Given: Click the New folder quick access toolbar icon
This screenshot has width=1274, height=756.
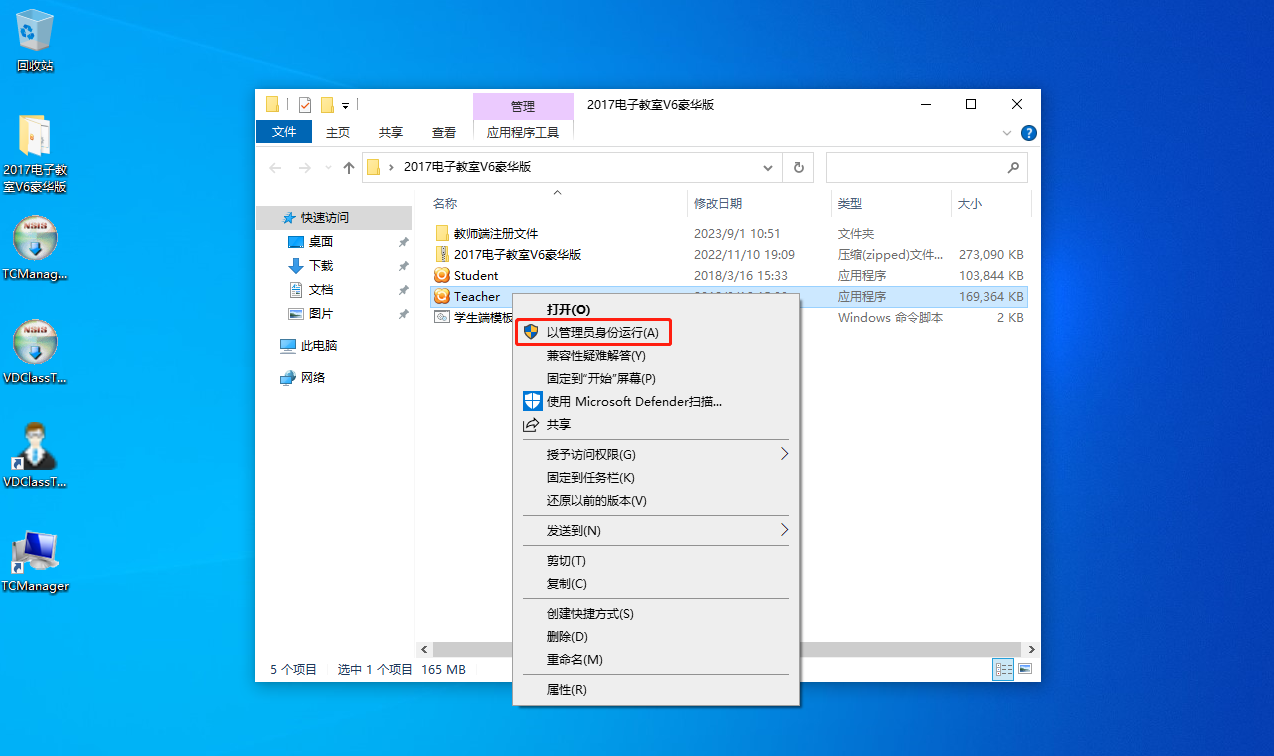Looking at the screenshot, I should coord(327,105).
